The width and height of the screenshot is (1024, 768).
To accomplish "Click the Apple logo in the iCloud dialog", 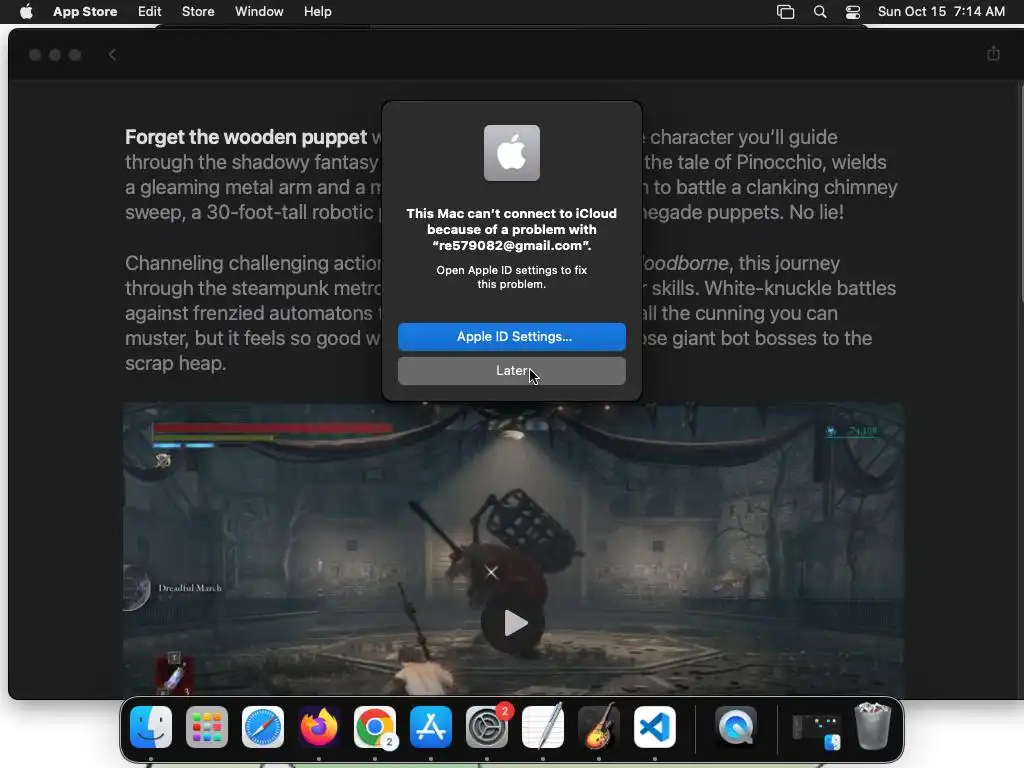I will click(511, 153).
